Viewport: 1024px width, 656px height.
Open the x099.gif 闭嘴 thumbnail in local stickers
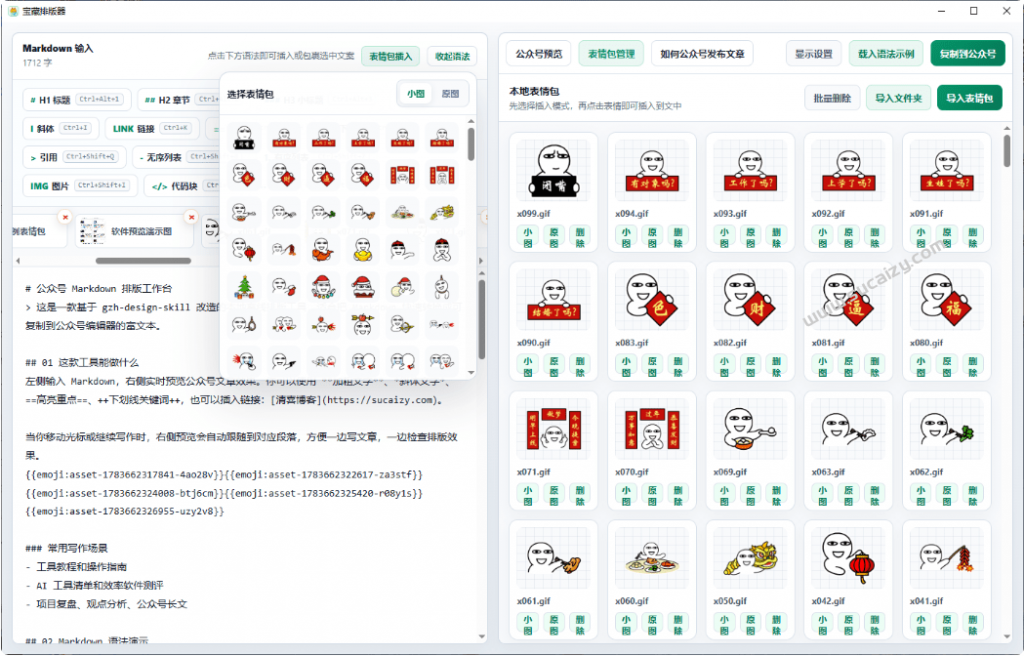click(x=553, y=172)
